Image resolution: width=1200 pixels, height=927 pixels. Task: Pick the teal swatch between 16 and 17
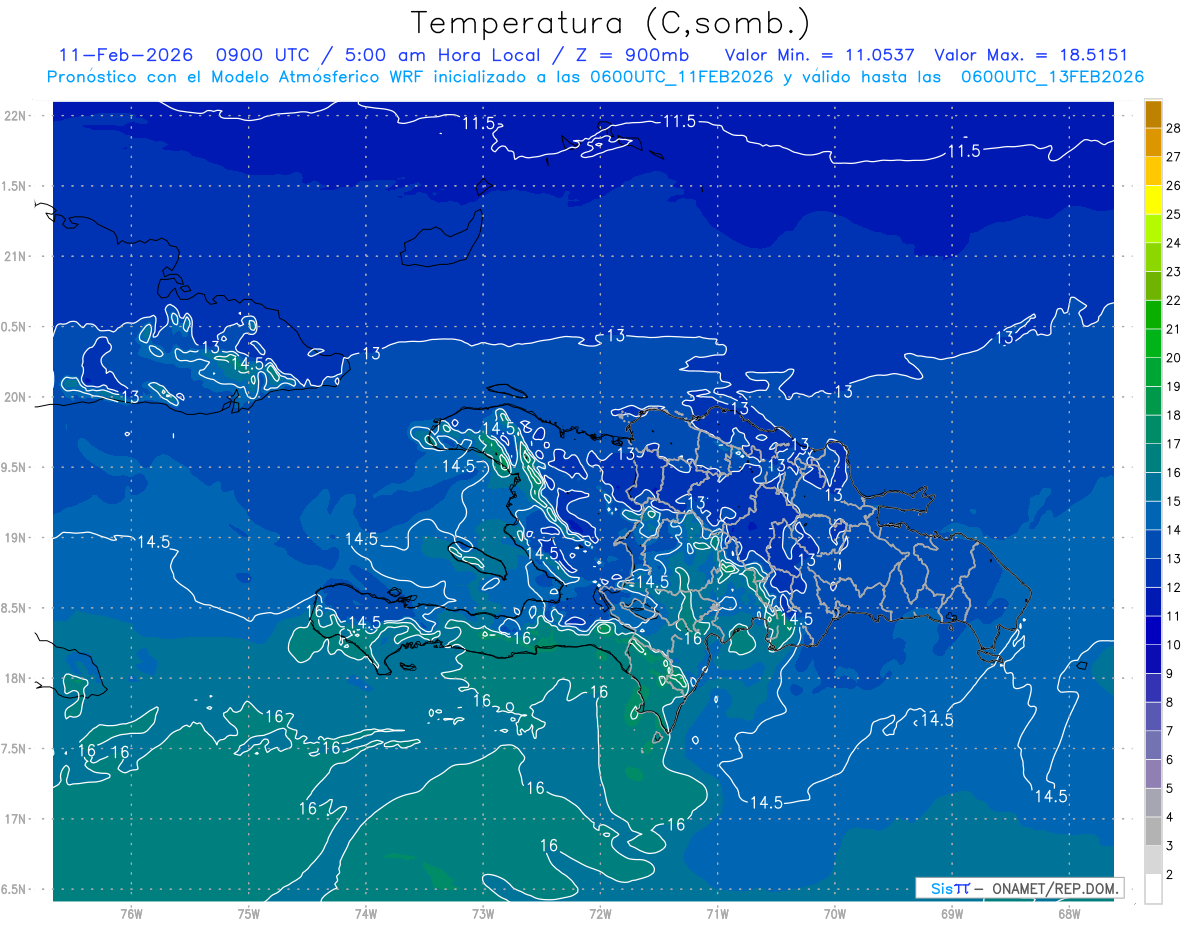click(1153, 458)
